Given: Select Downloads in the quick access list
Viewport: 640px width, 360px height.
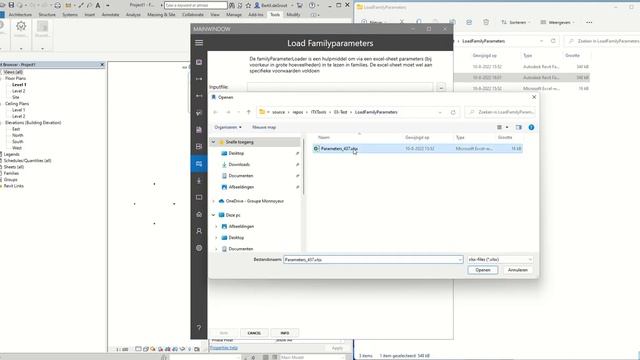Looking at the screenshot, I should pyautogui.click(x=239, y=164).
